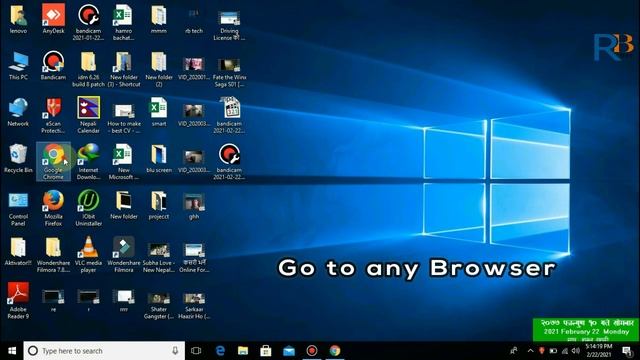Select the VLC media player shortcut

point(89,255)
